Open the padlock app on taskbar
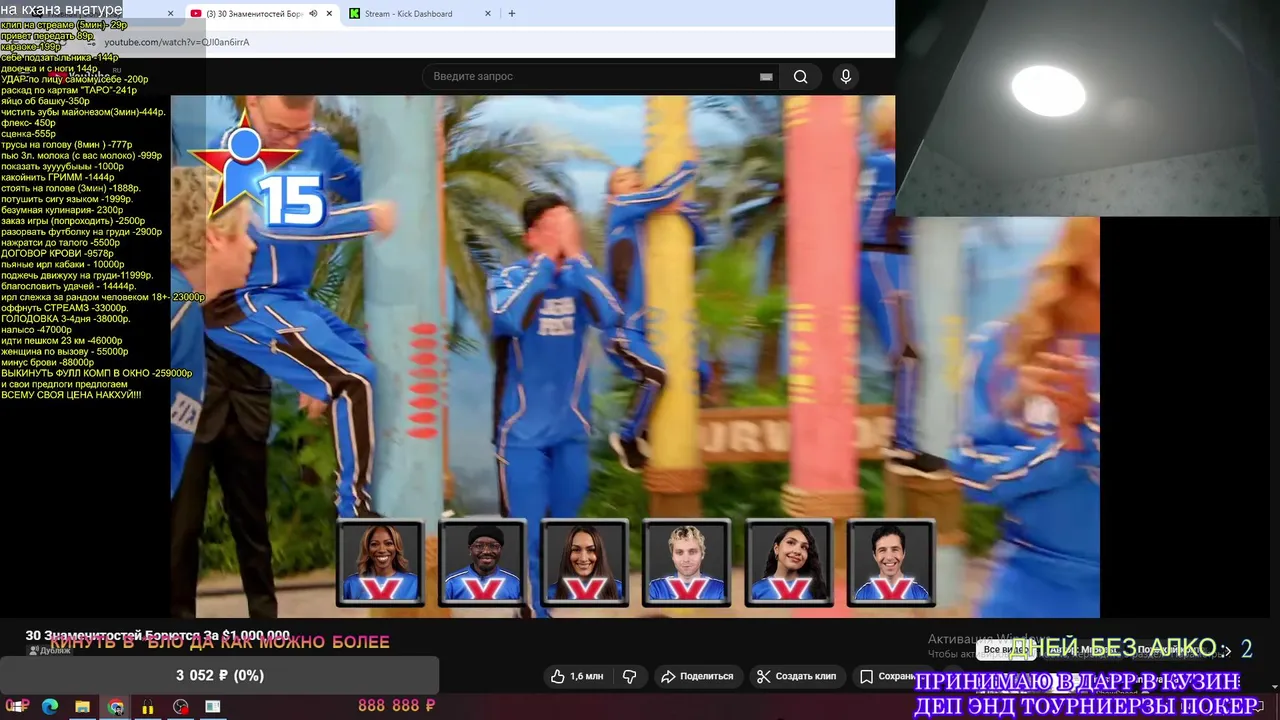This screenshot has height=720, width=1280. click(x=148, y=707)
